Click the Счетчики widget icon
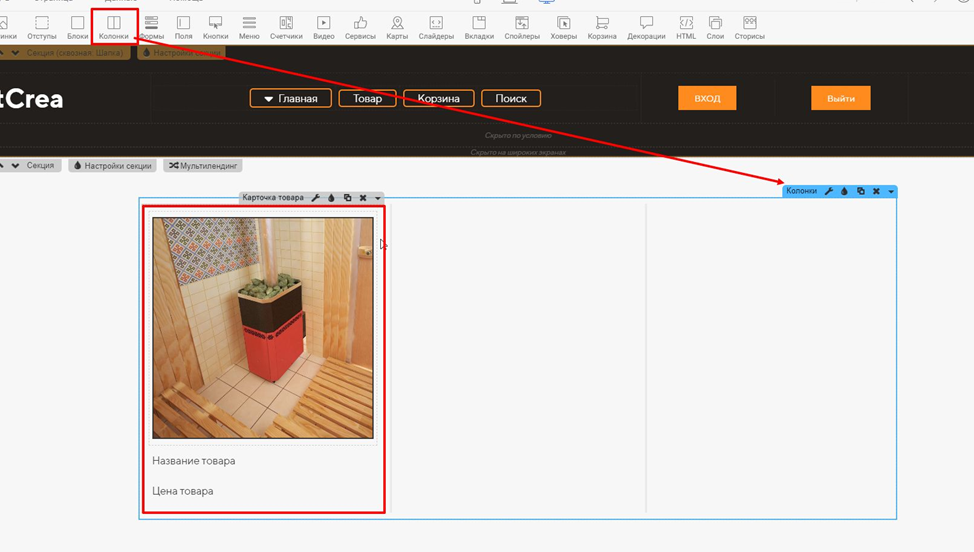 pos(286,28)
